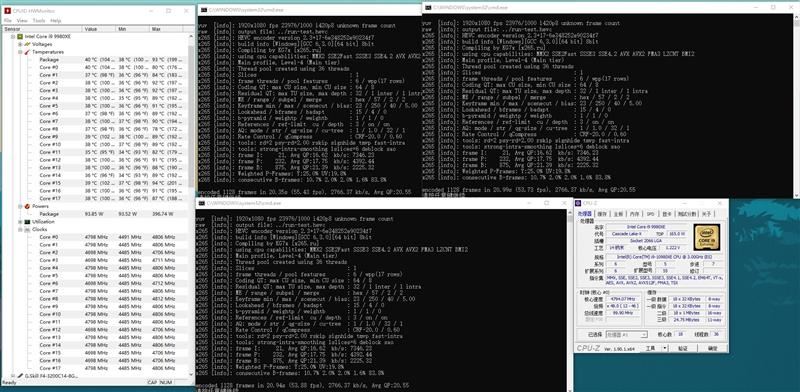Open the Tools menu in HWMonitor
Screen dimensions: 800x392
tap(39, 20)
